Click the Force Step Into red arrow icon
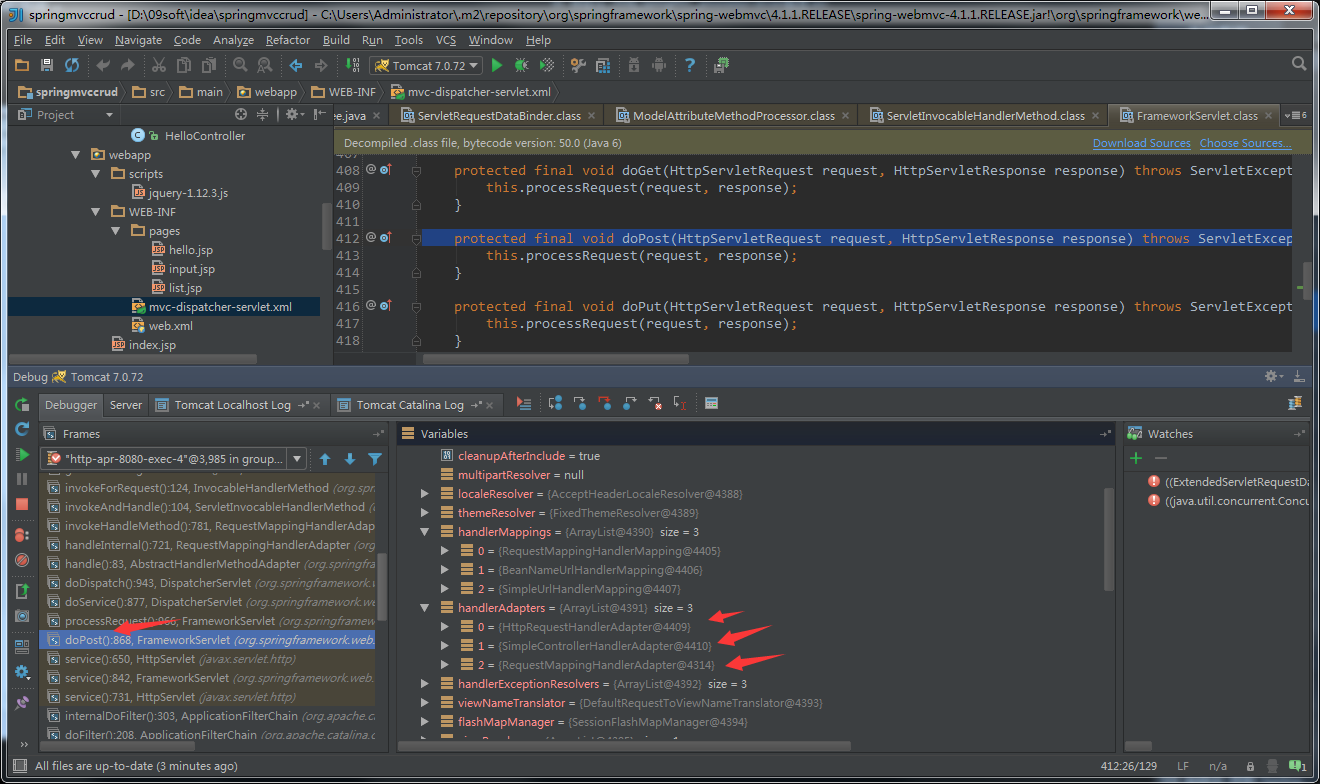The height and width of the screenshot is (784, 1320). pyautogui.click(x=605, y=402)
